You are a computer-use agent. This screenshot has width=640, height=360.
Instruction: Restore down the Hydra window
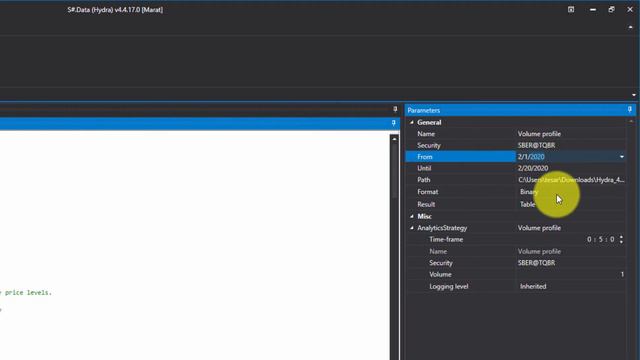(611, 9)
